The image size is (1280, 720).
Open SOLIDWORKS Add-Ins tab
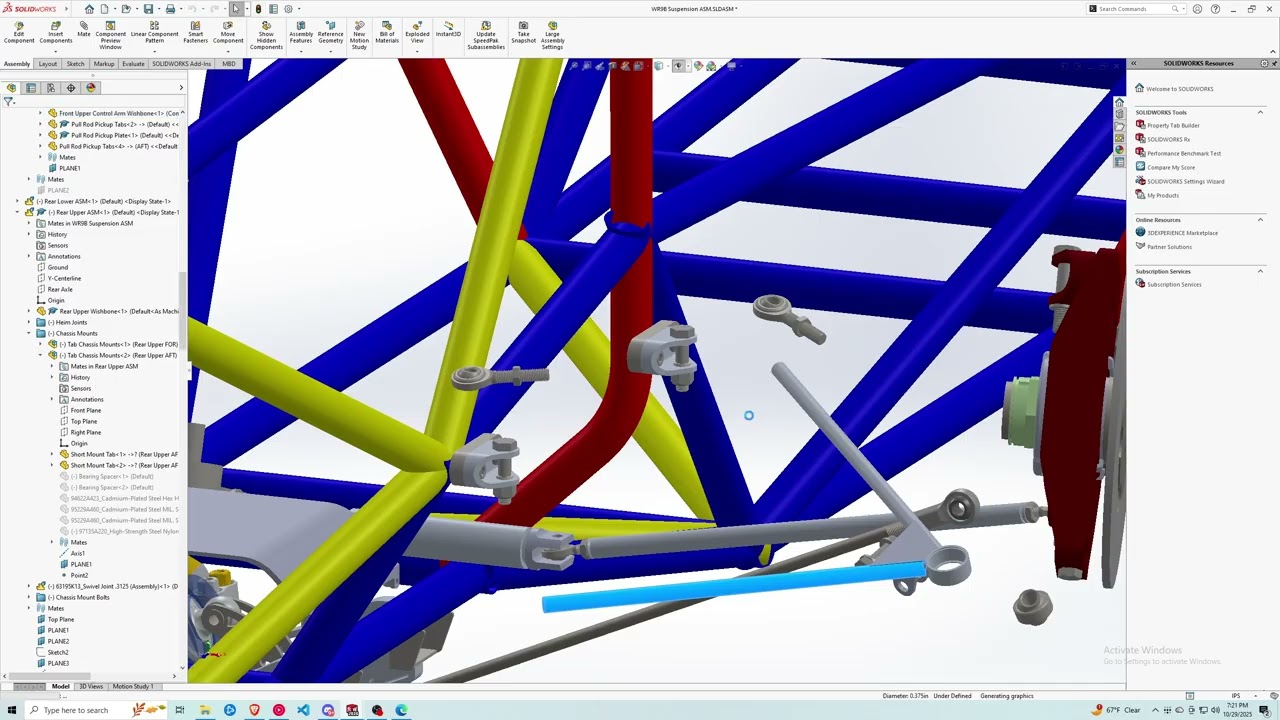[x=181, y=64]
